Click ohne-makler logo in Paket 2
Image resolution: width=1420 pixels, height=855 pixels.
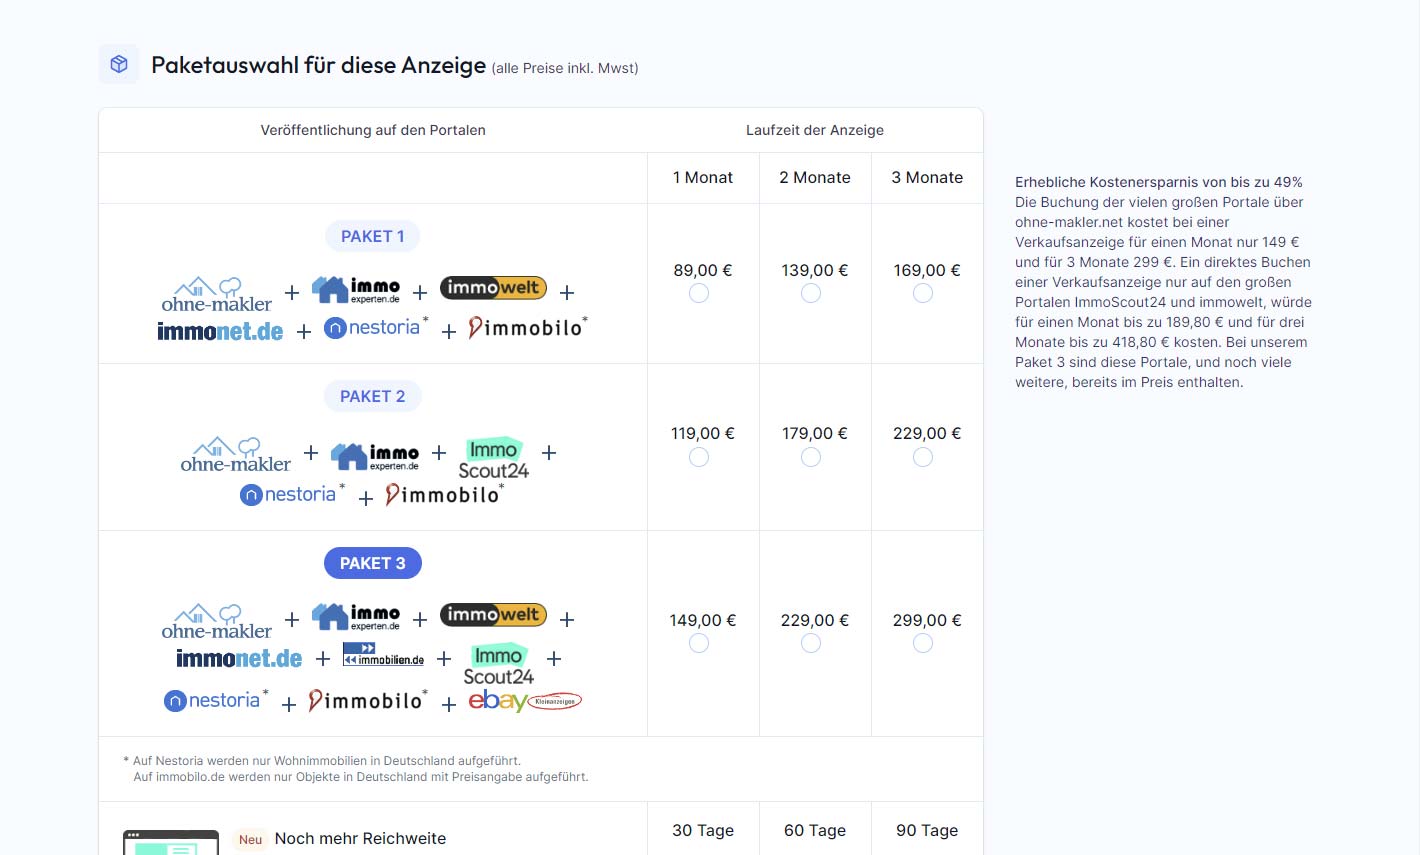tap(236, 454)
